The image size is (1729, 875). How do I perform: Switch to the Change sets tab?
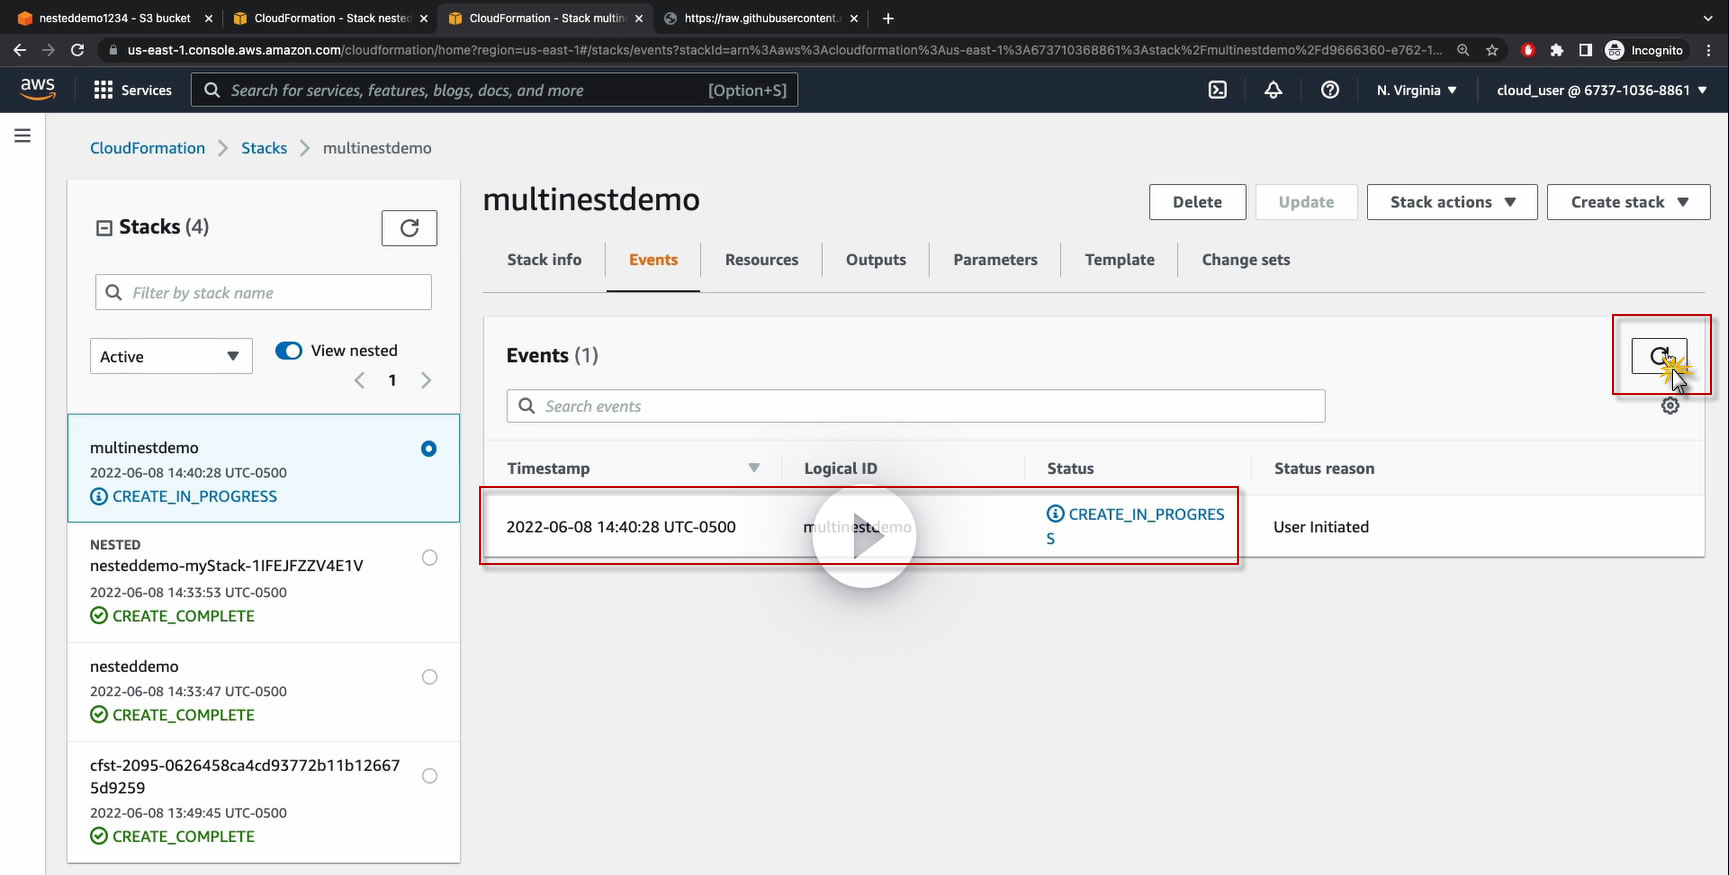[x=1246, y=260]
